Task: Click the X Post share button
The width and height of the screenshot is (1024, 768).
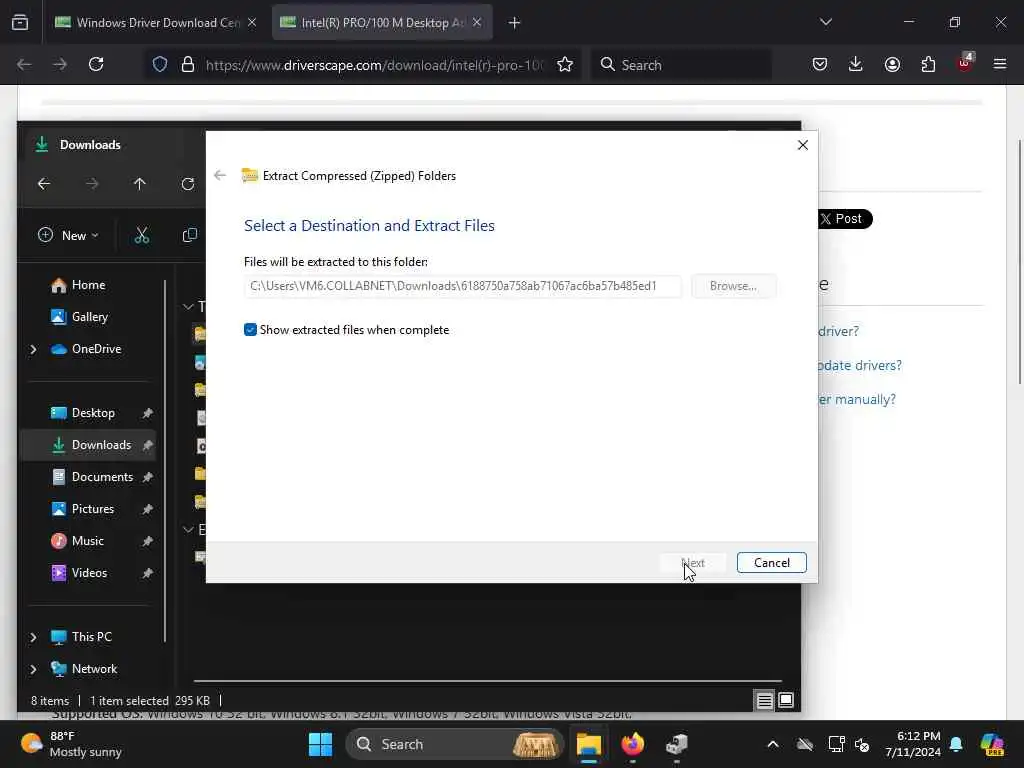Action: [x=844, y=219]
